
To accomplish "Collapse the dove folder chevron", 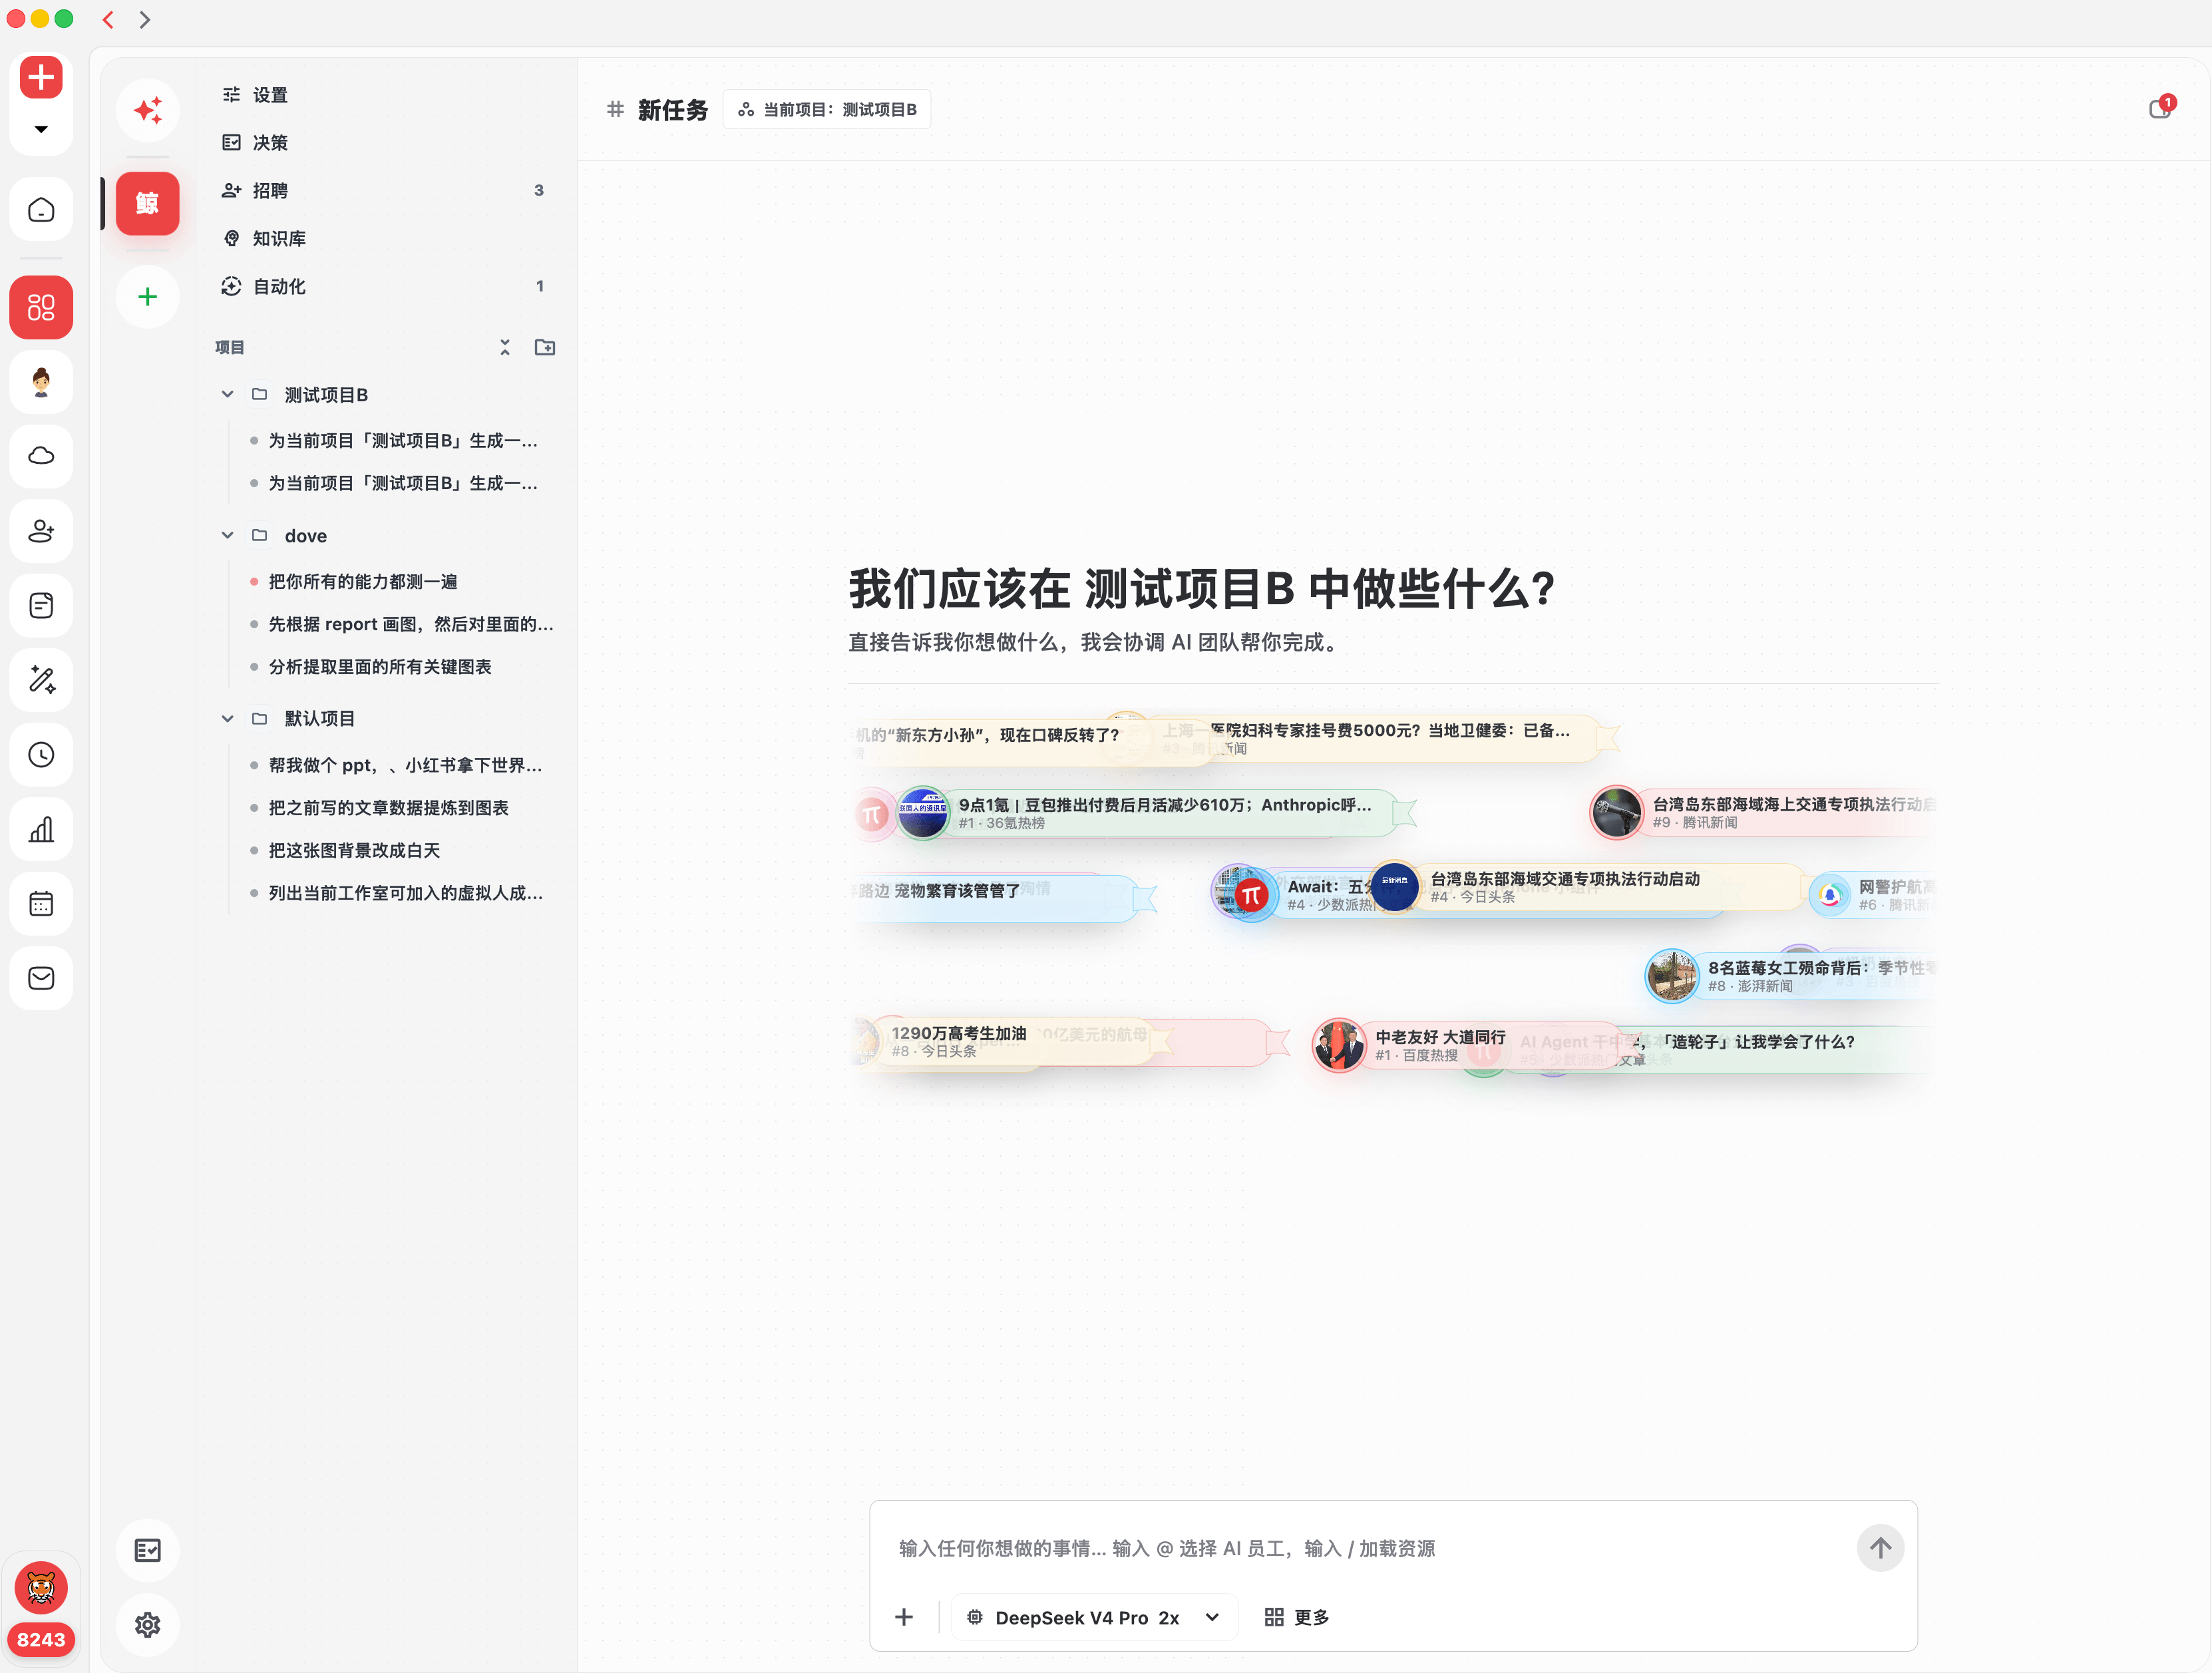I will [x=228, y=536].
